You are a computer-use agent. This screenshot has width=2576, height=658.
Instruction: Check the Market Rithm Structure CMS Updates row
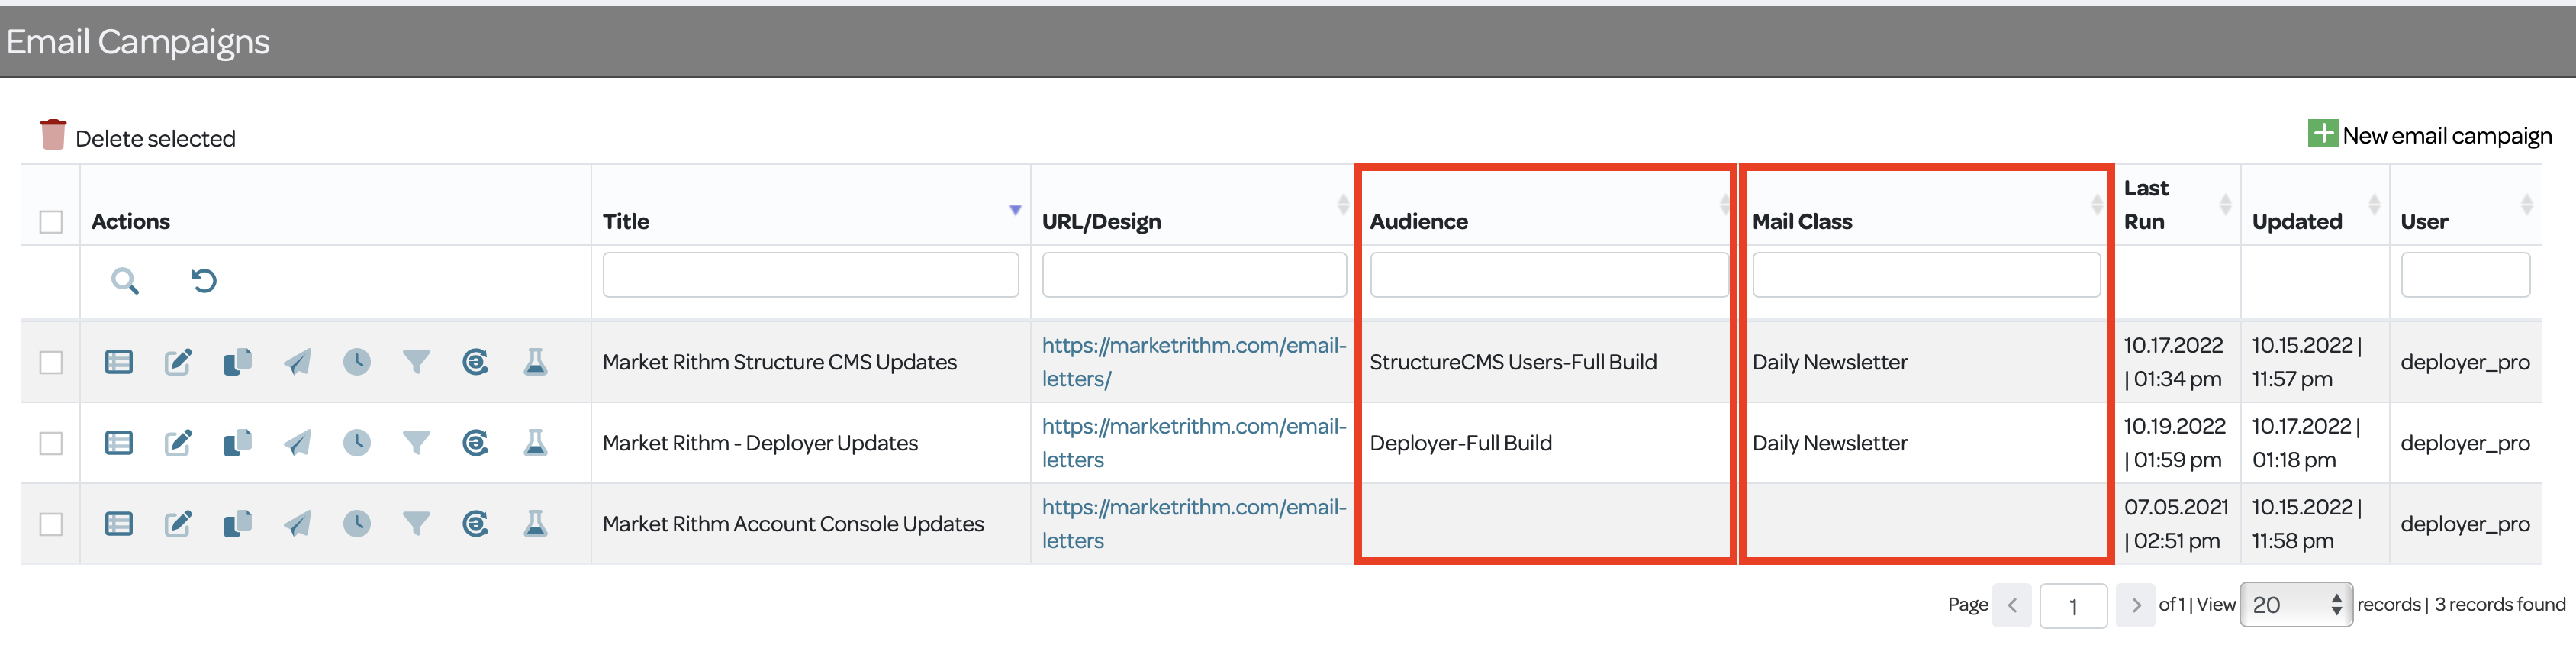[x=51, y=362]
